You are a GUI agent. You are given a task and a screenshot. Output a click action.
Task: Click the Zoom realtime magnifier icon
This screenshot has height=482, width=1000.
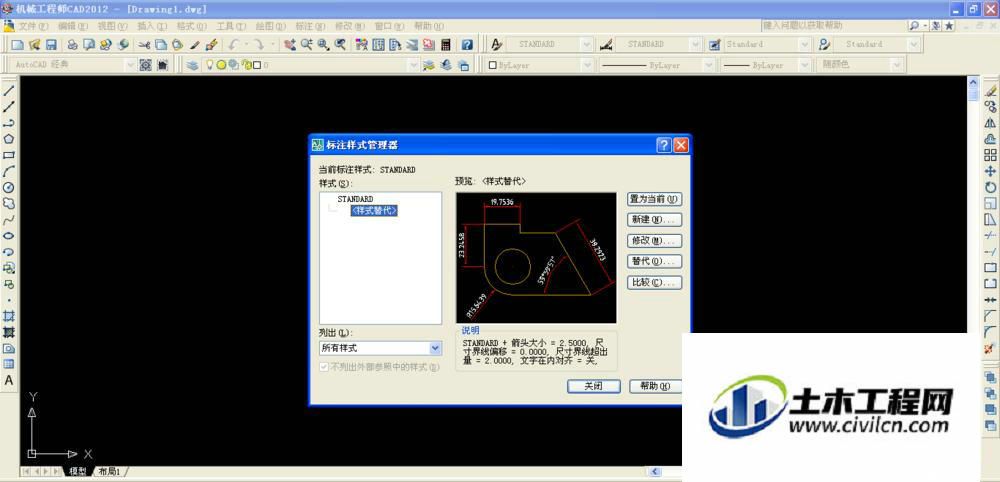[x=307, y=45]
